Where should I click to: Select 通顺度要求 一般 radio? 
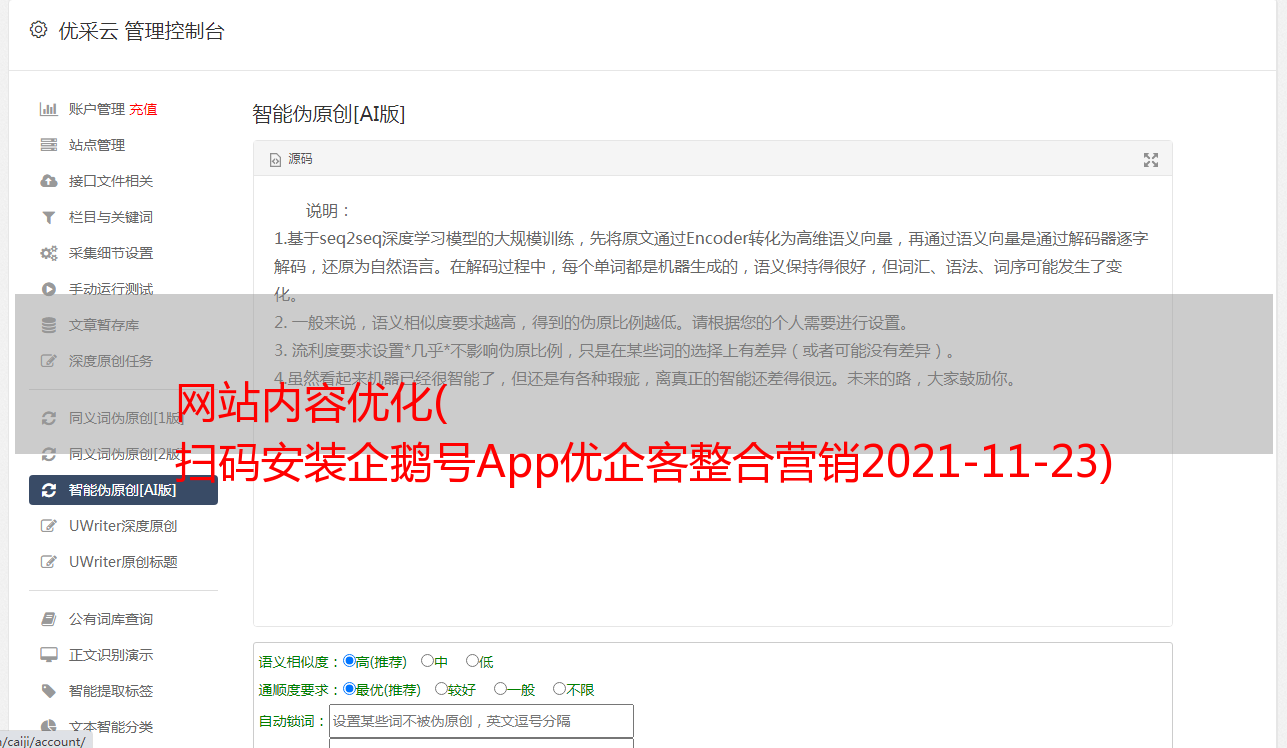pyautogui.click(x=500, y=689)
